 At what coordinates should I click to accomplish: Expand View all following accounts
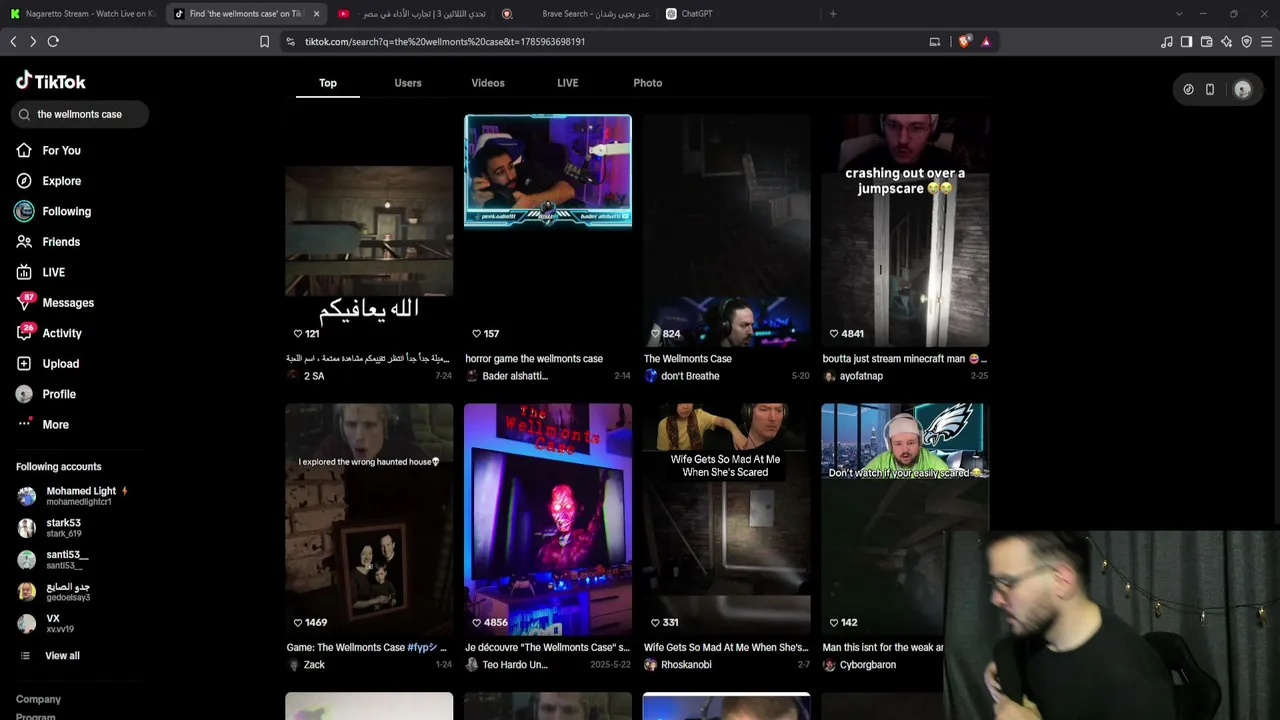pyautogui.click(x=51, y=656)
